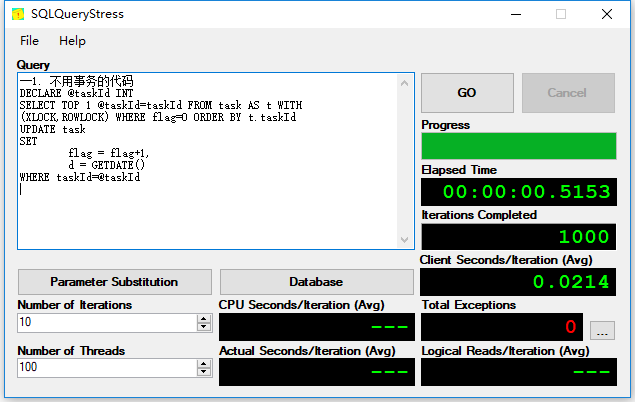Click the UPDATE task line in query

coord(53,129)
